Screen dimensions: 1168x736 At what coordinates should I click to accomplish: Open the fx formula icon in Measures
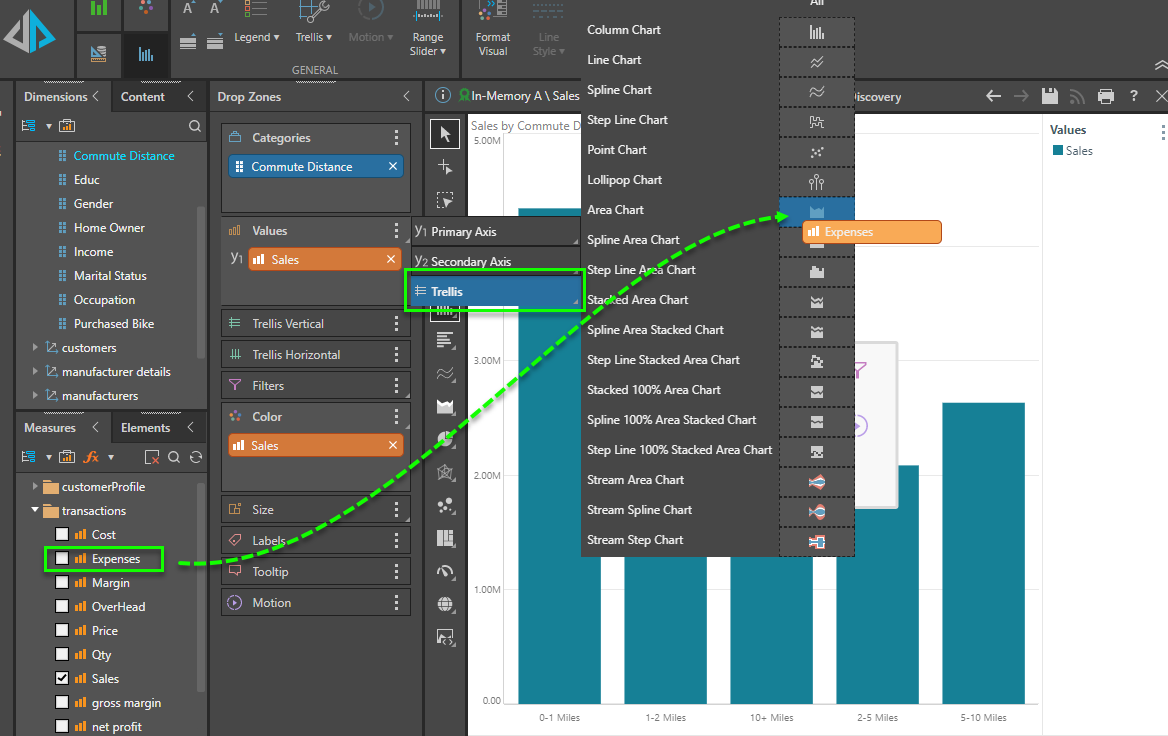[91, 457]
